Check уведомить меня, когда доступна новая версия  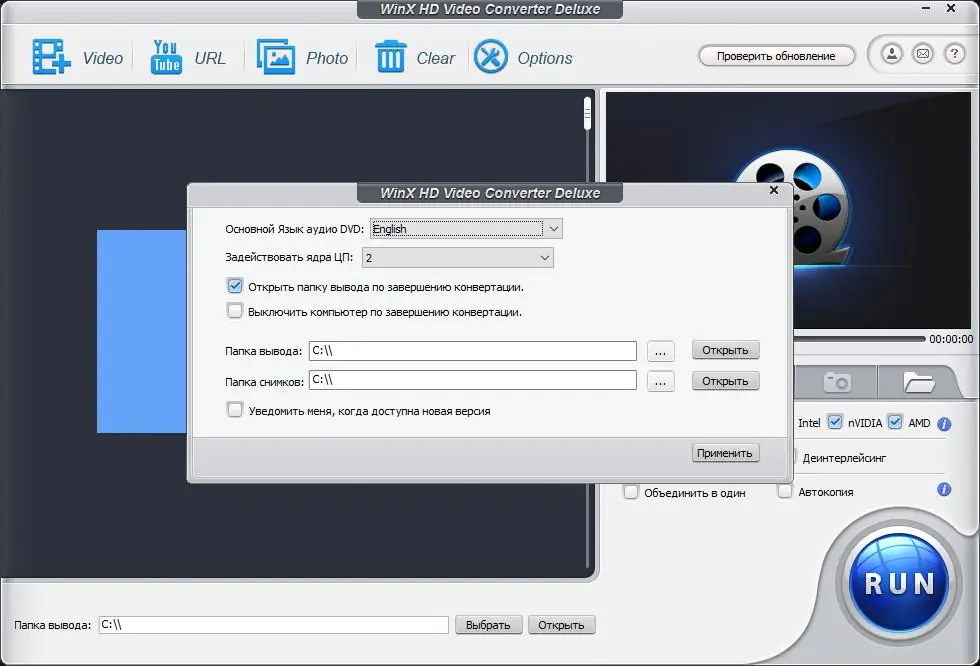[234, 409]
